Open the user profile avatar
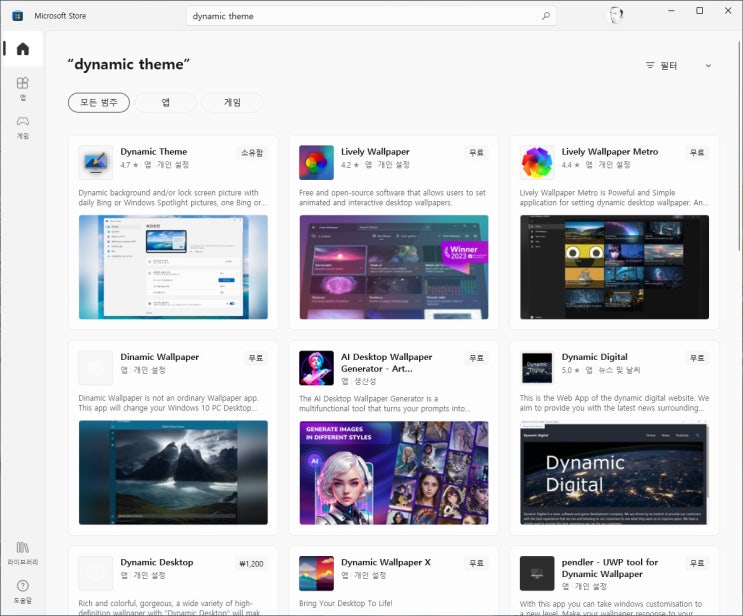The width and height of the screenshot is (743, 616). [617, 15]
